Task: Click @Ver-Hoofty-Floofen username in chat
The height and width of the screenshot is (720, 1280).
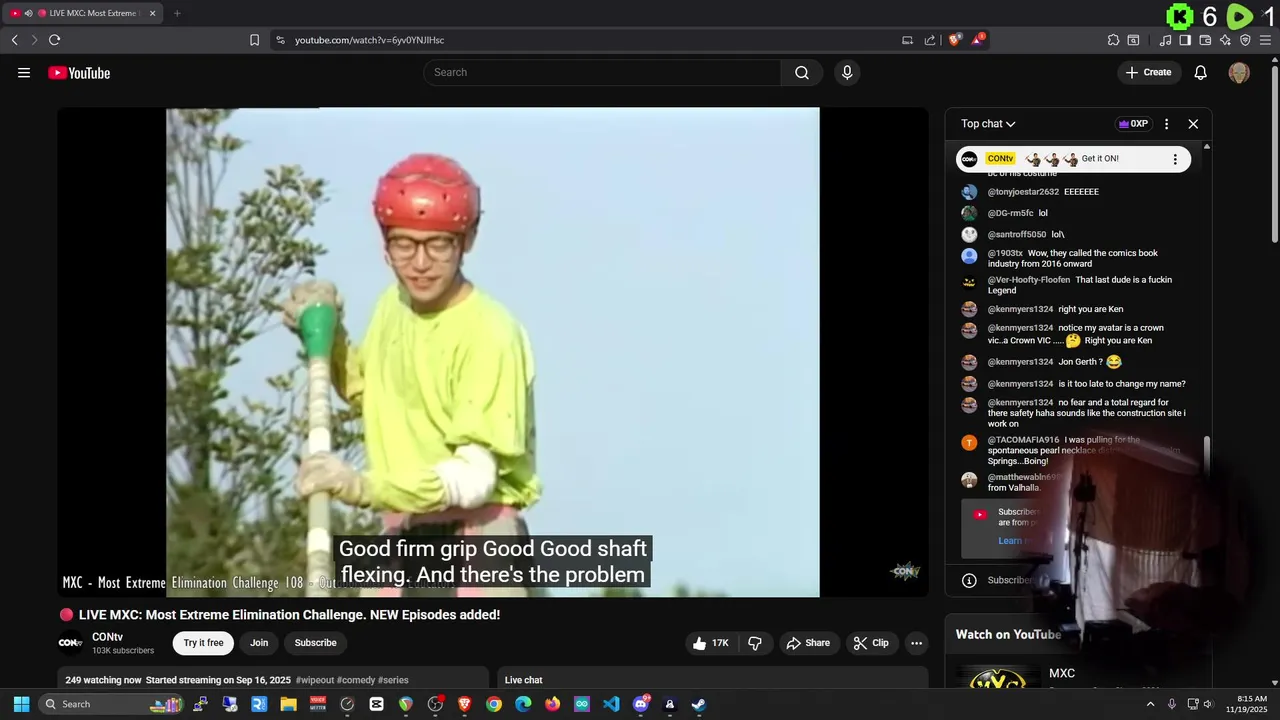Action: tap(1029, 280)
